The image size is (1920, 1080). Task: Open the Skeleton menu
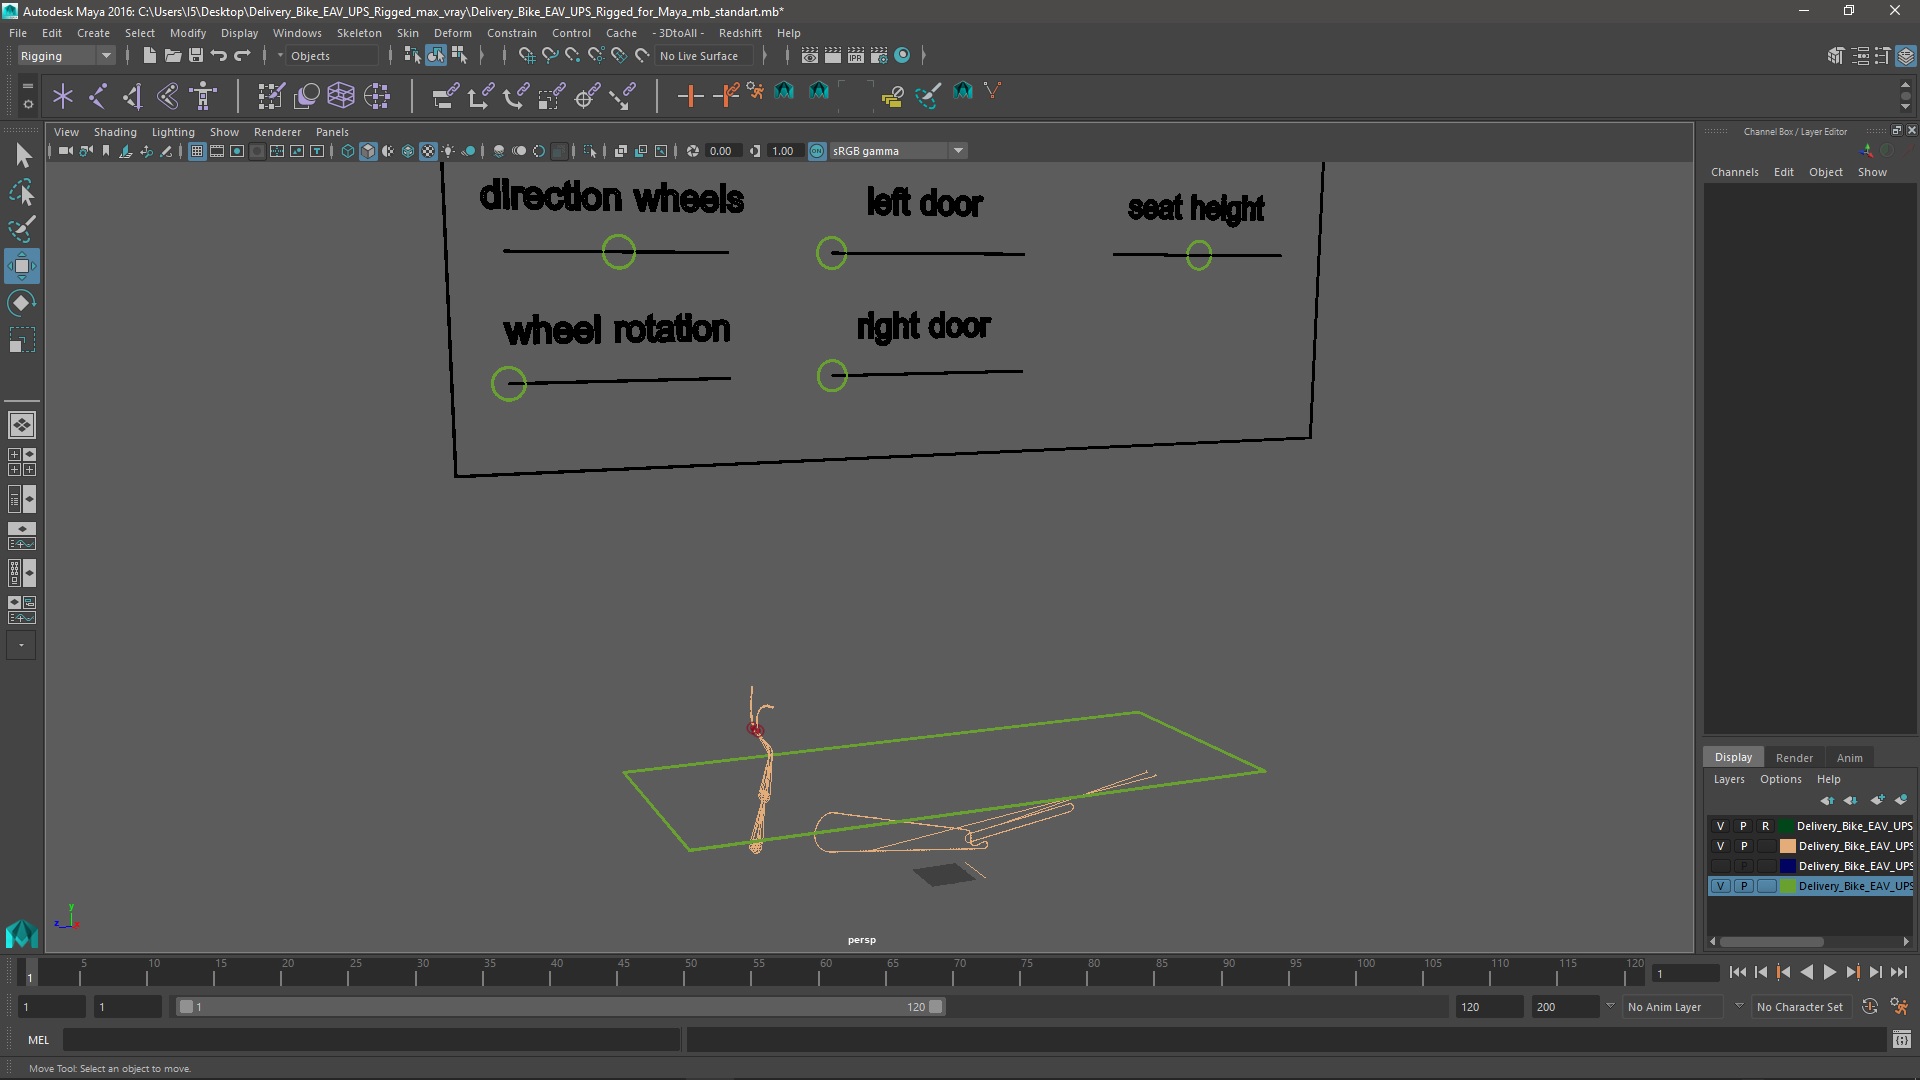[x=359, y=33]
